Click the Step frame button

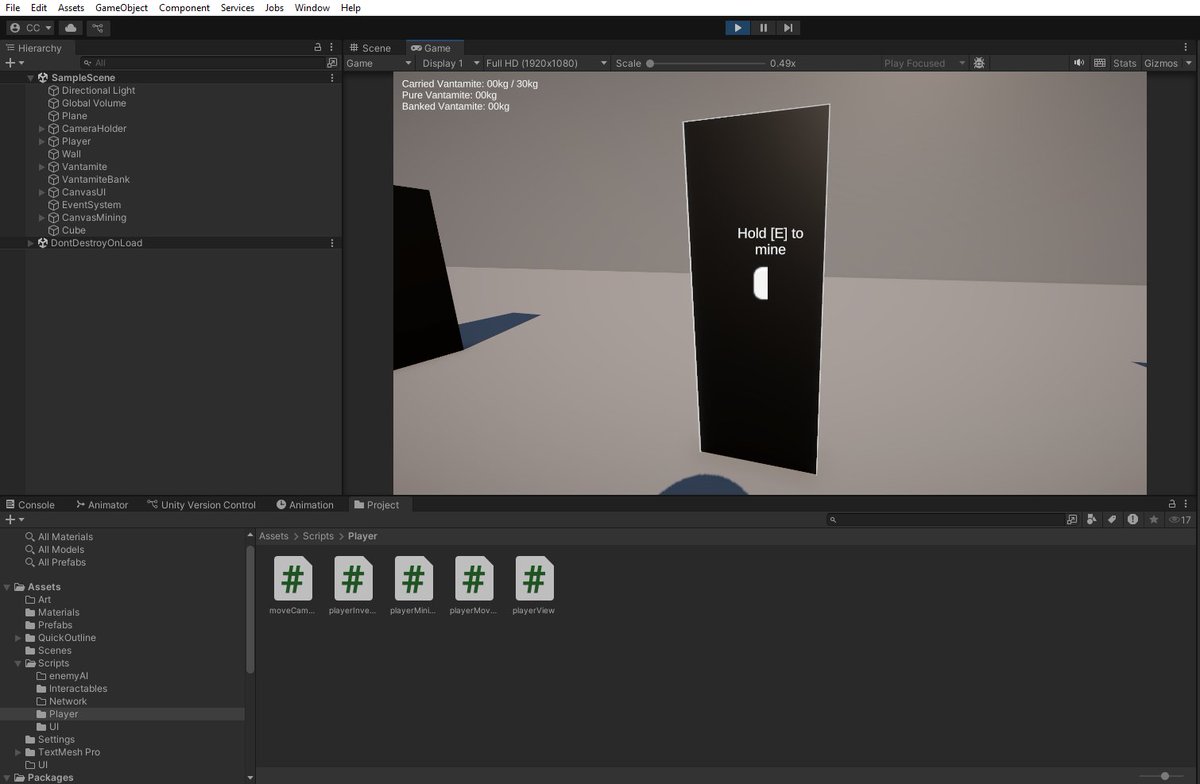[788, 28]
